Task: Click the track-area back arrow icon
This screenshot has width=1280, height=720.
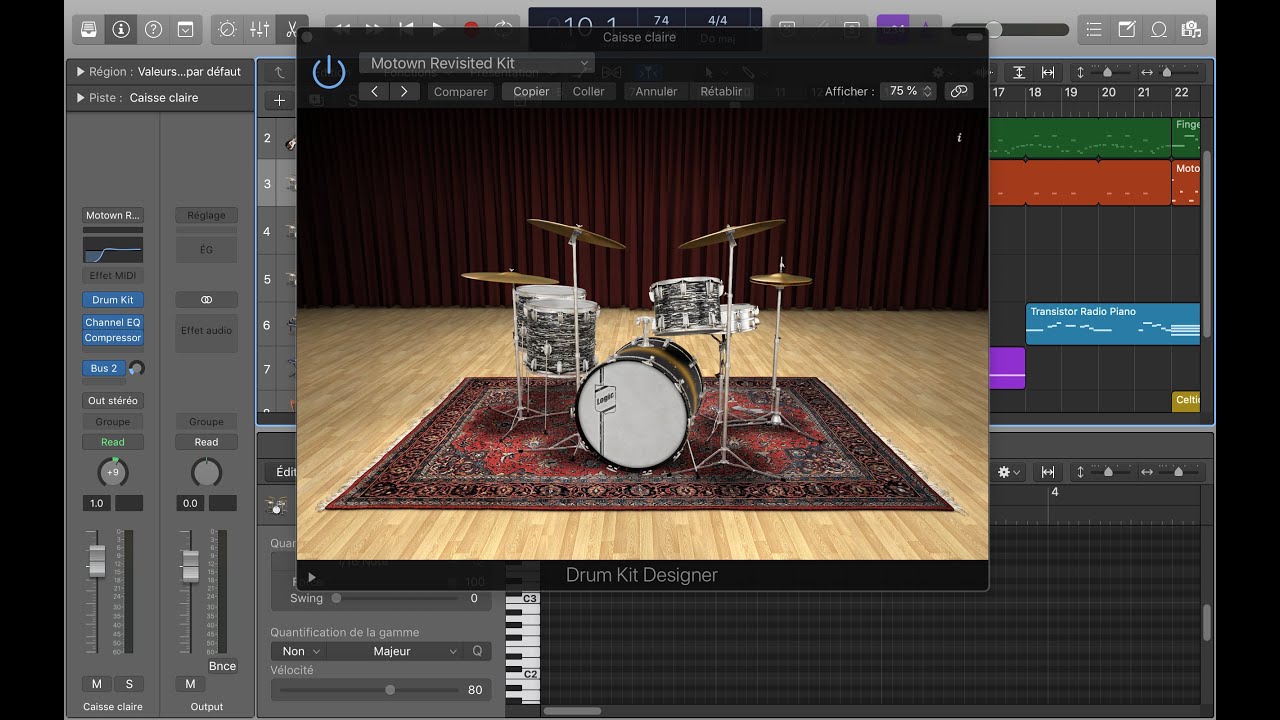Action: pyautogui.click(x=279, y=73)
